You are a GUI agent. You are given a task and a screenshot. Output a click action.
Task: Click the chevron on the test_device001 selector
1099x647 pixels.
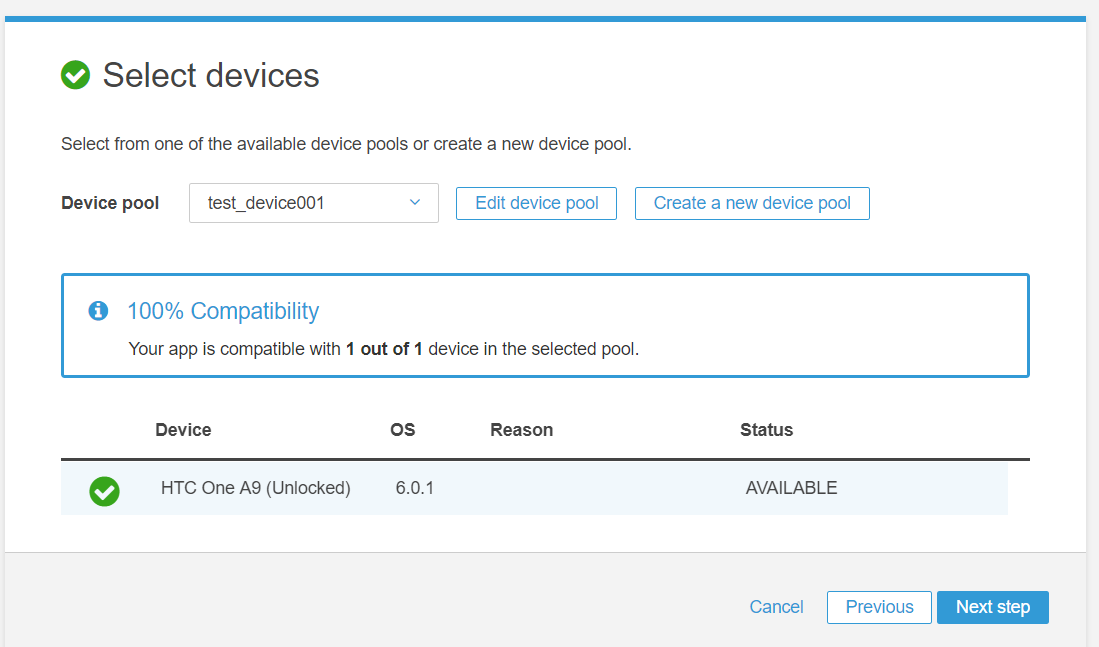pyautogui.click(x=414, y=203)
